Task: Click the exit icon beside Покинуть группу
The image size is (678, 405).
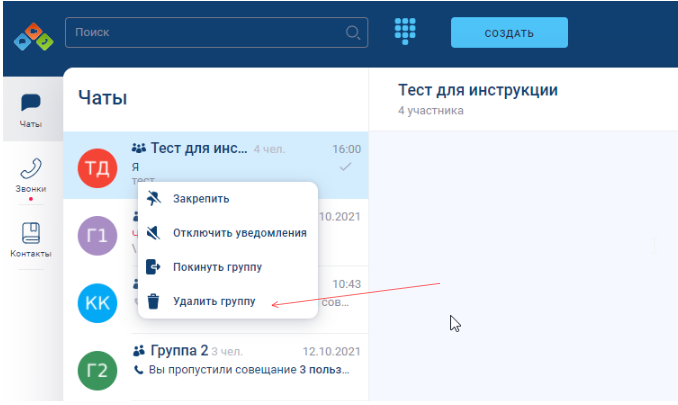Action: [x=153, y=267]
